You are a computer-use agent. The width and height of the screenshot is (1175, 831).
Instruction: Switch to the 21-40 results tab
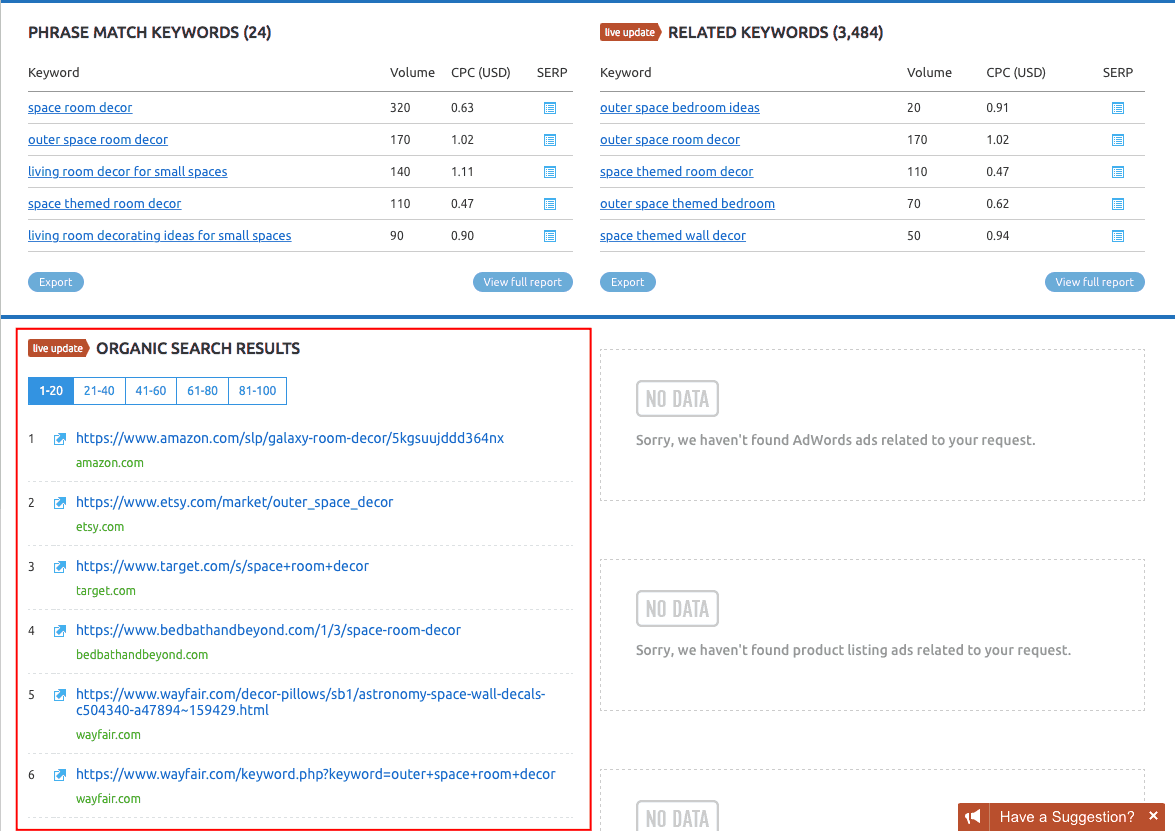[x=98, y=391]
